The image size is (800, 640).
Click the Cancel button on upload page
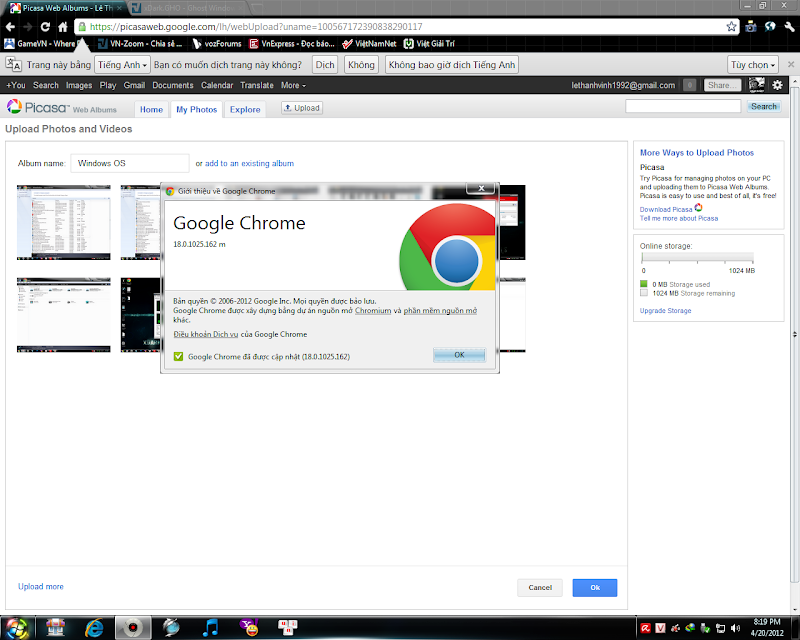pyautogui.click(x=540, y=587)
